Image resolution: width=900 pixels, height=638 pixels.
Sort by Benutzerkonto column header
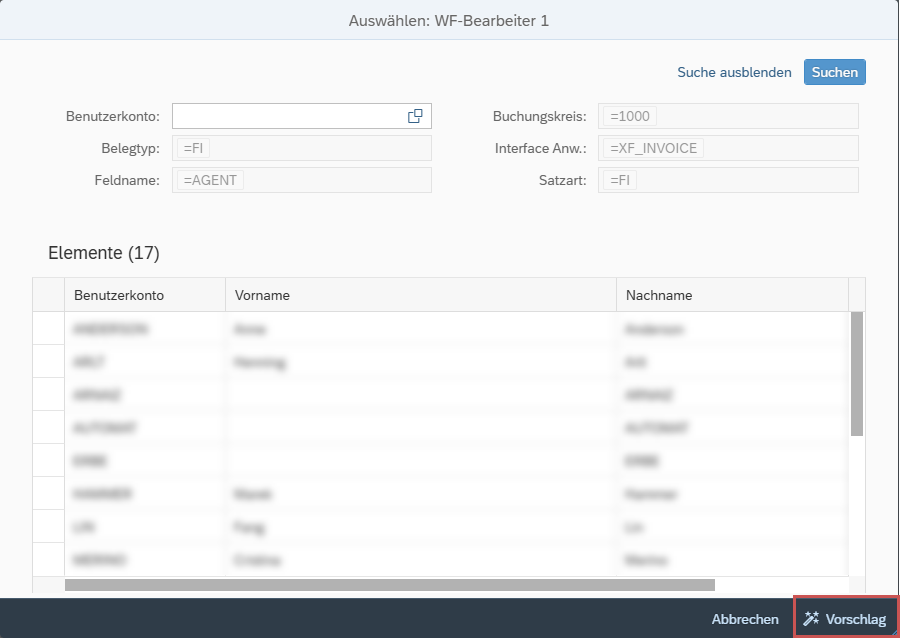pos(119,295)
